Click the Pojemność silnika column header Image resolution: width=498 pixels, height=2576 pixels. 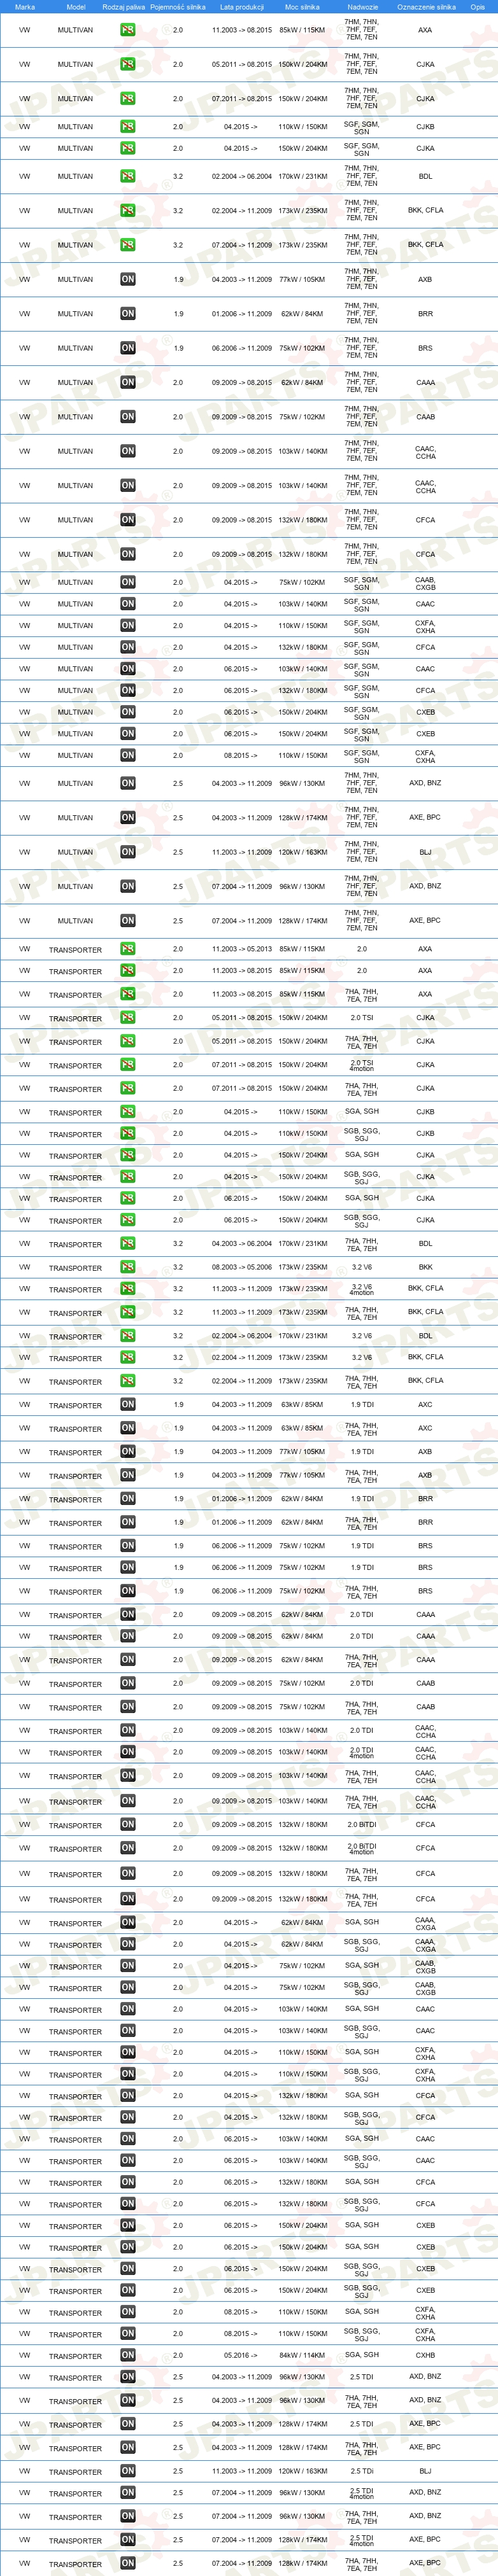[178, 7]
